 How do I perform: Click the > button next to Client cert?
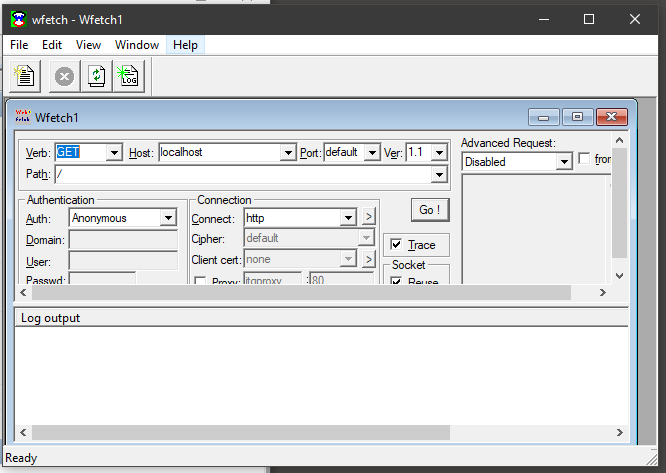point(369,259)
